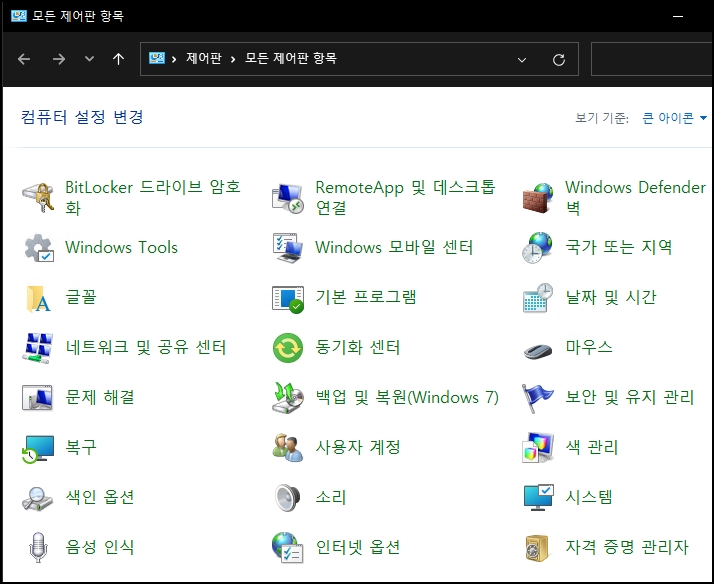
Task: Select the 모든 제어판 항목 breadcrumb segment
Action: point(291,58)
